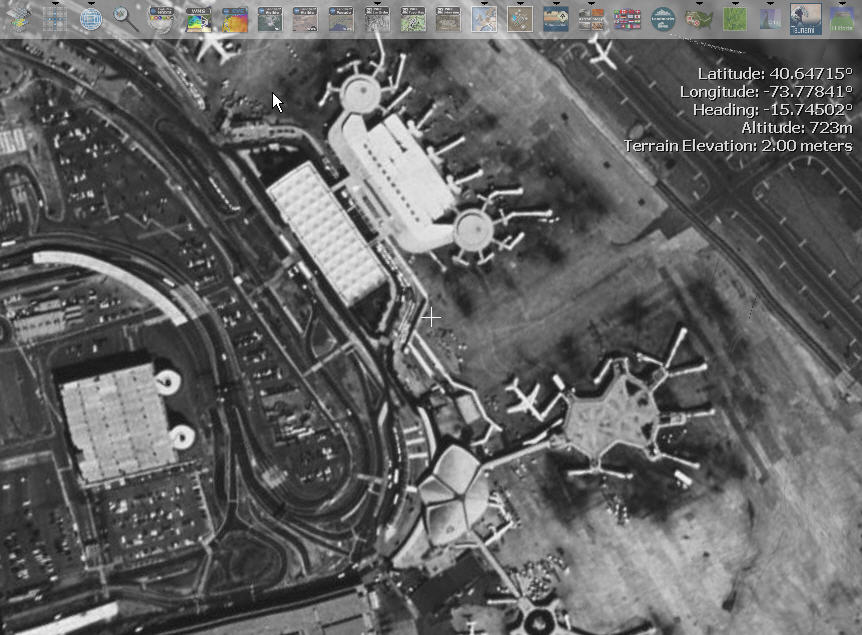Click the large ribbed-roof terminal building
Screen dimensions: 862x635
[327, 232]
